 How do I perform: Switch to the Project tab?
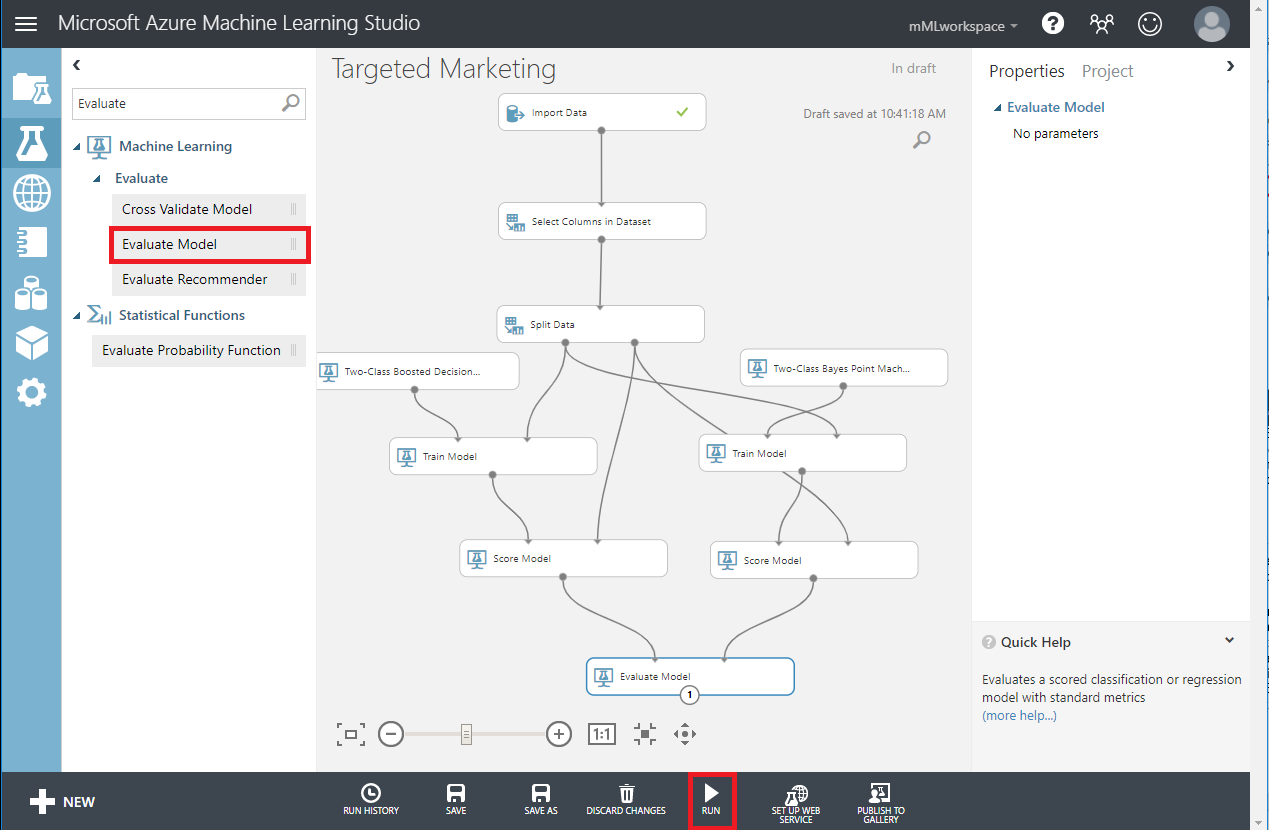[1107, 71]
